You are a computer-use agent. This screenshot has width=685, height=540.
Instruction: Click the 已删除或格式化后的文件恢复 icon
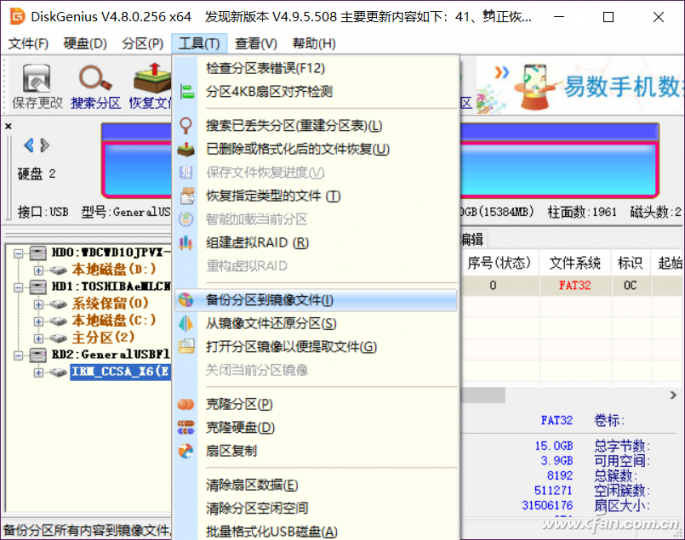[x=186, y=149]
